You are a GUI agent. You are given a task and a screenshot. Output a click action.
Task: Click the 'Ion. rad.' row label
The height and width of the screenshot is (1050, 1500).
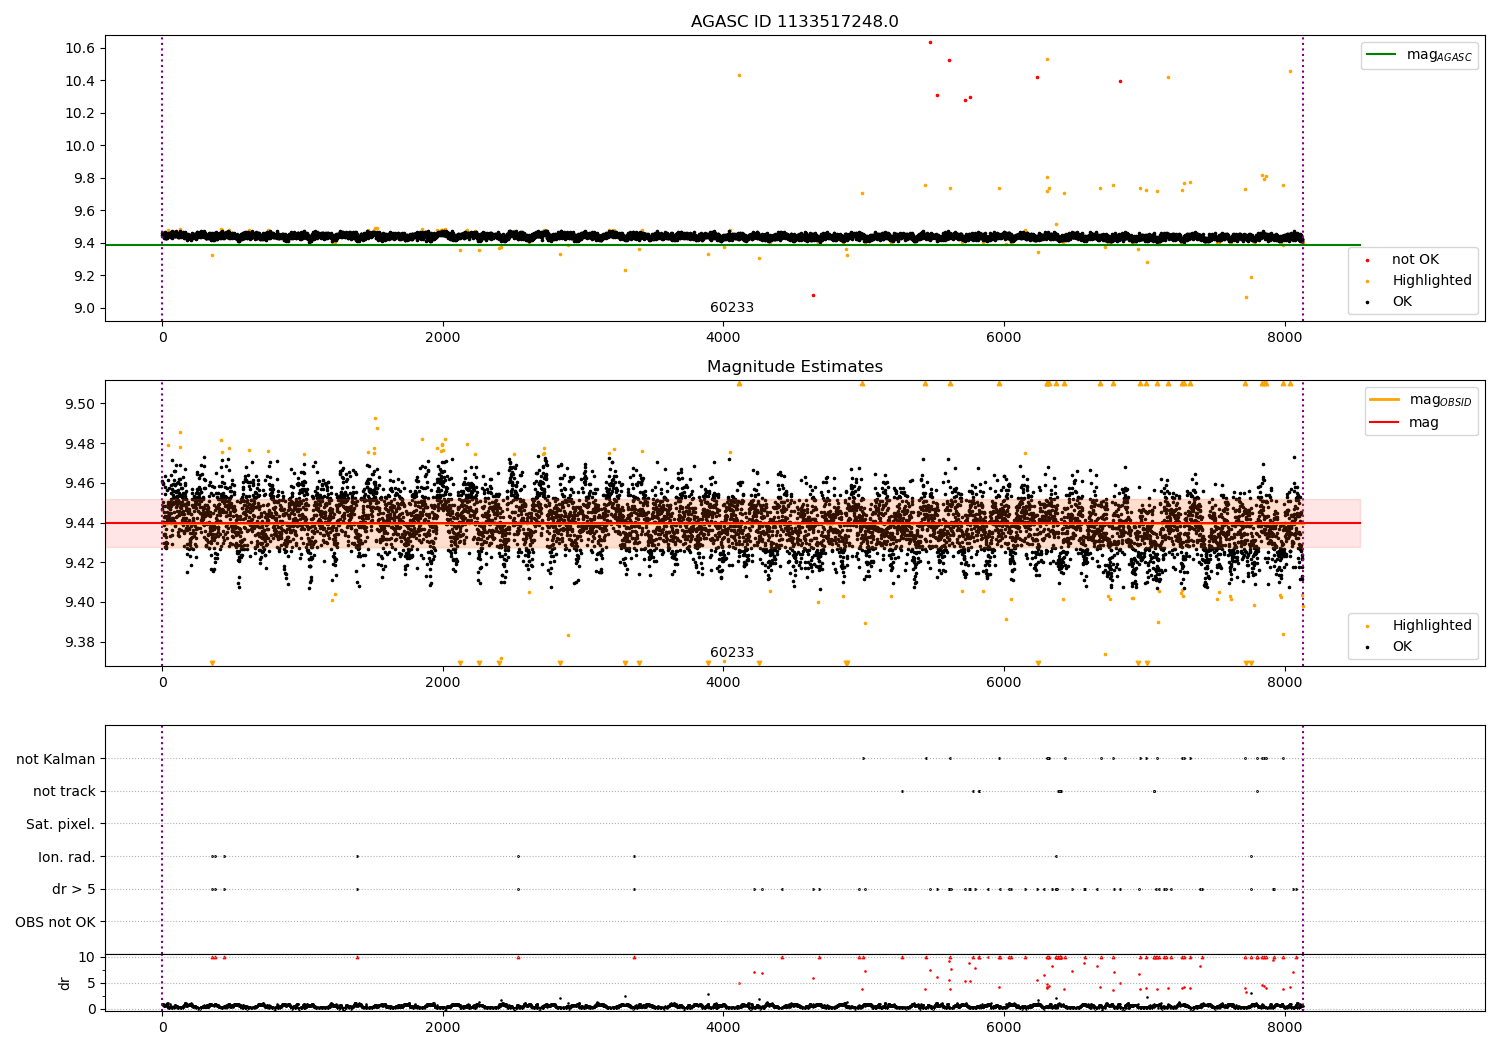tap(67, 858)
